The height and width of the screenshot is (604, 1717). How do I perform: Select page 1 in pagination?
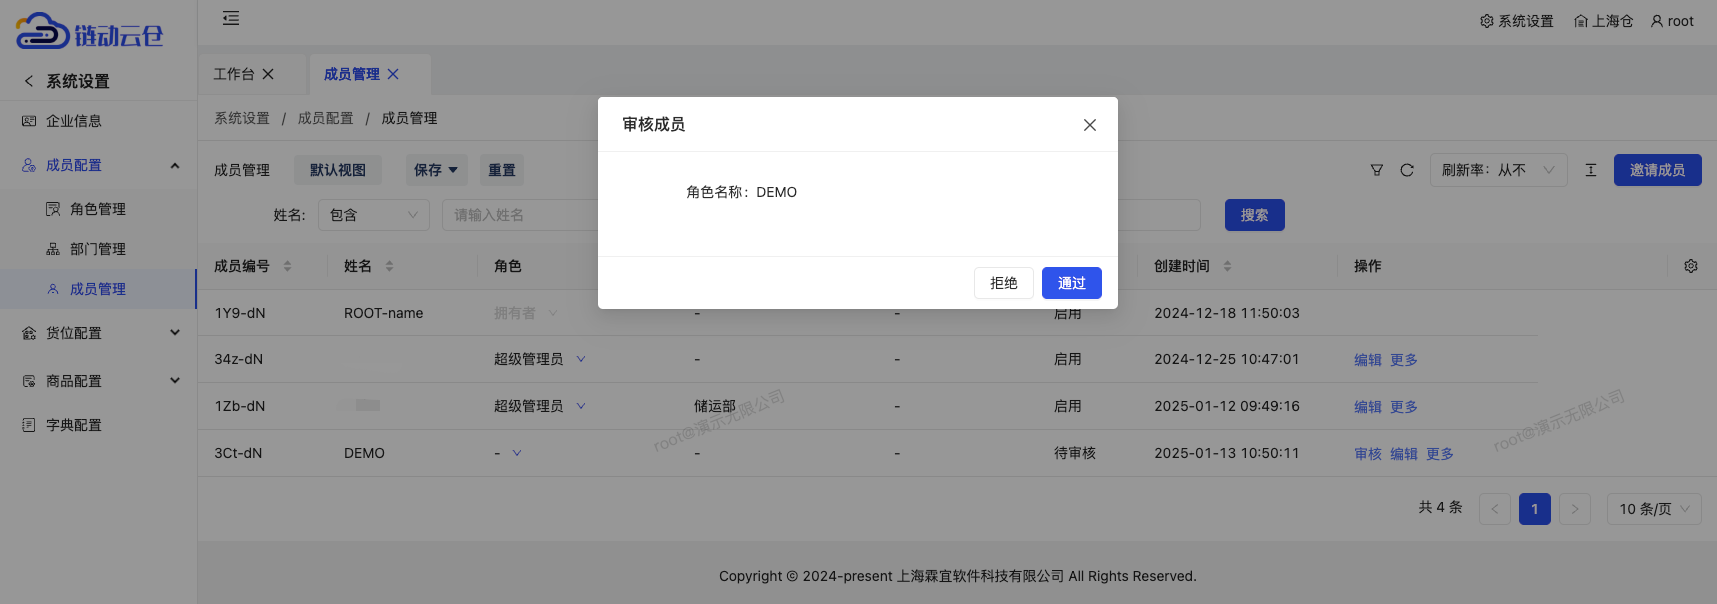click(1535, 509)
